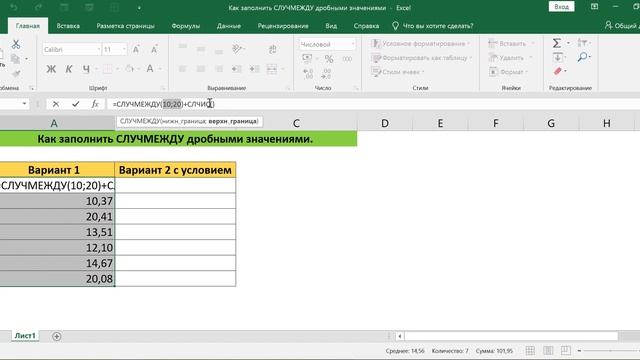Image resolution: width=640 pixels, height=360 pixels.
Task: Click cell containing 13,51
Action: pos(58,232)
